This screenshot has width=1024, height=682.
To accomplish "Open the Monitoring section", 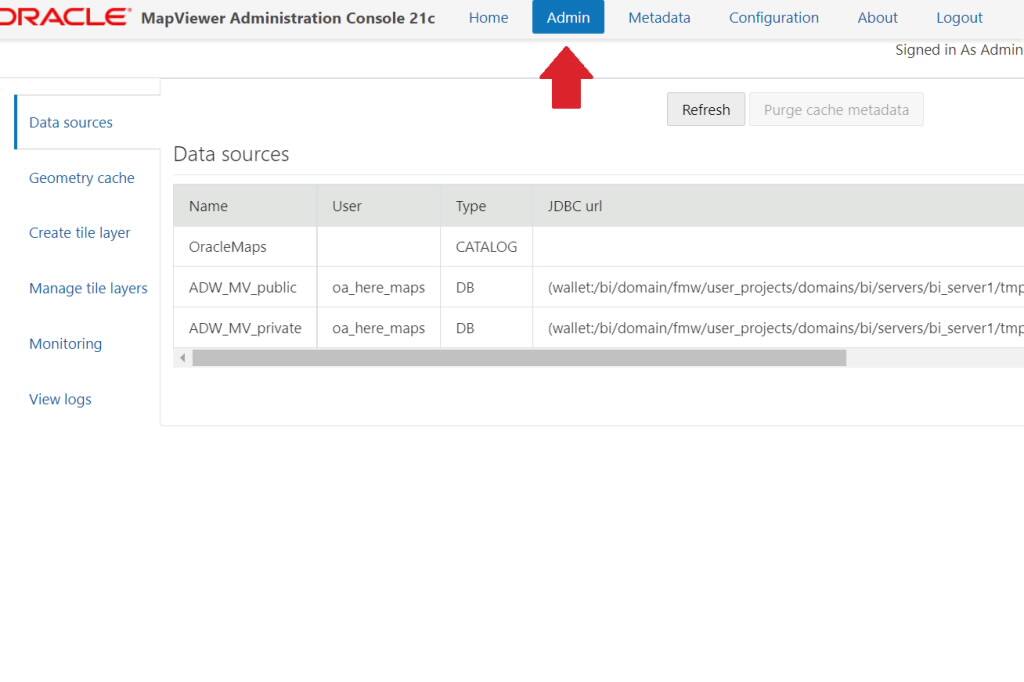I will [x=65, y=343].
